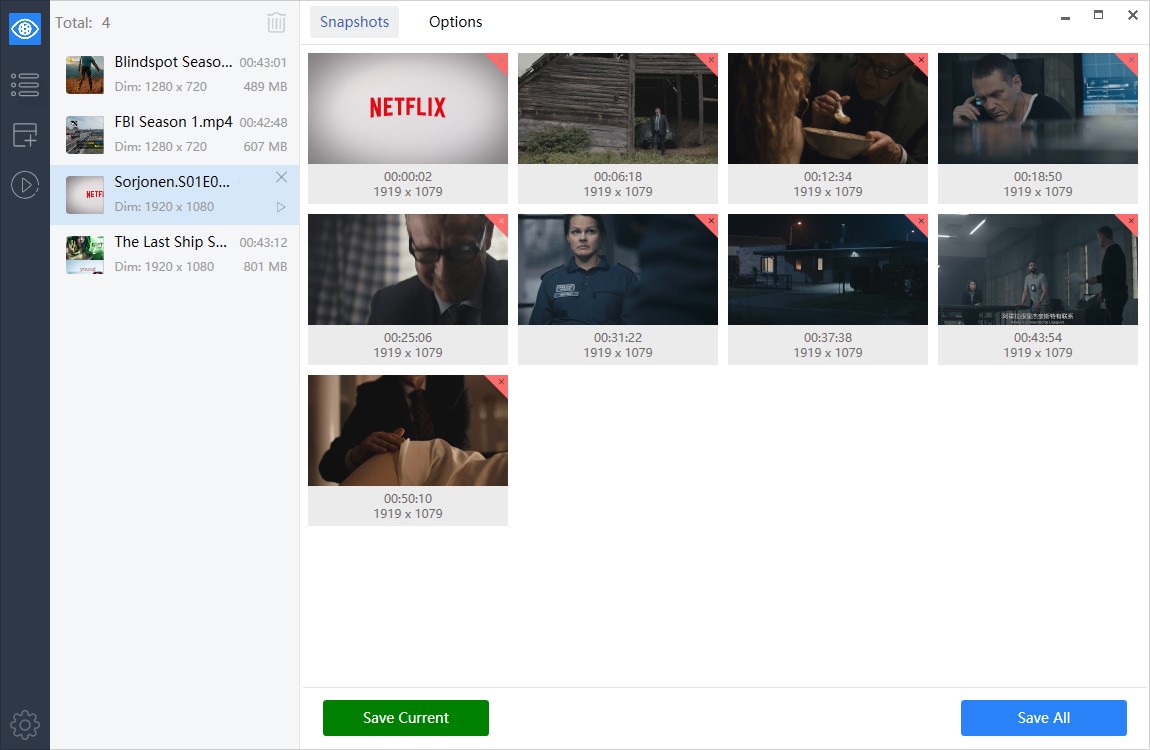1150x750 pixels.
Task: Delete the 00:43:54 snapshot
Action: coord(1130,221)
